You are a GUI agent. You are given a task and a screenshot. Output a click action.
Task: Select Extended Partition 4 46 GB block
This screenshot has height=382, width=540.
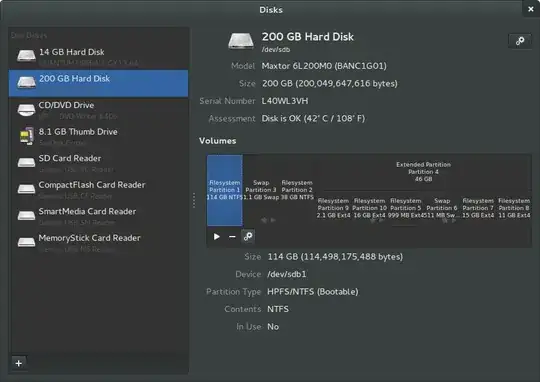point(423,172)
